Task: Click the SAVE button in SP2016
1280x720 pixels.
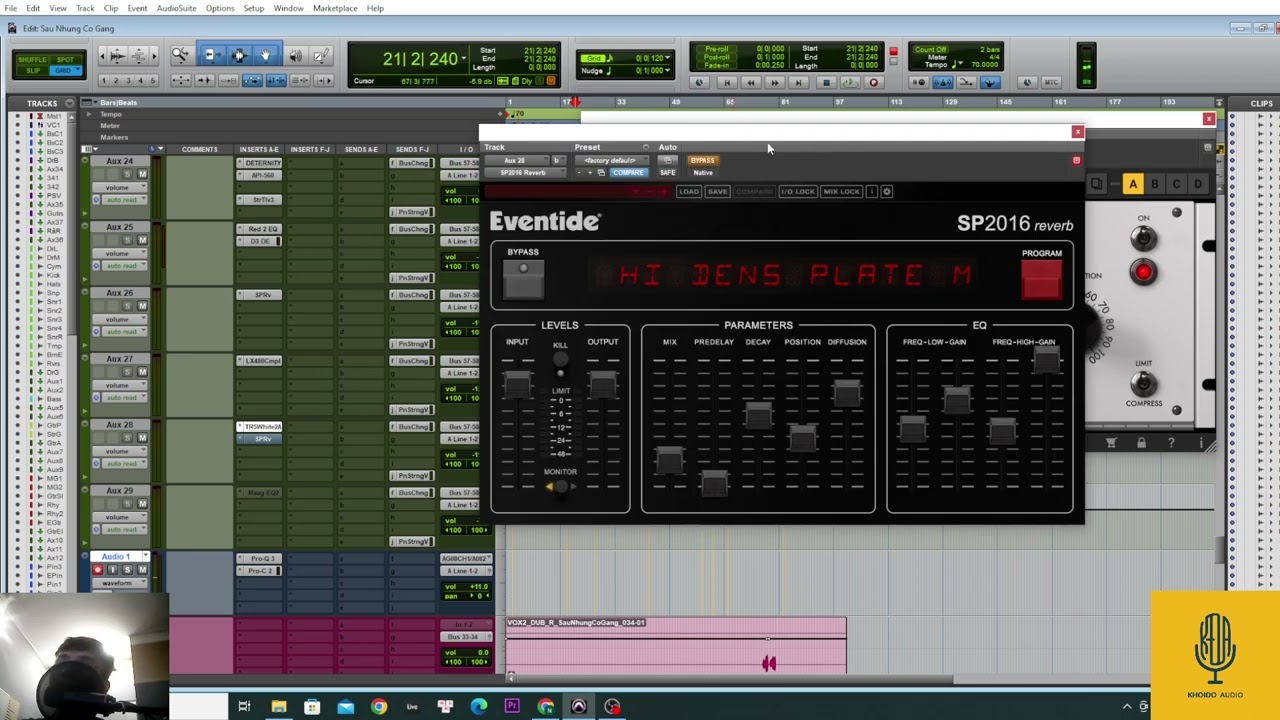Action: (717, 191)
